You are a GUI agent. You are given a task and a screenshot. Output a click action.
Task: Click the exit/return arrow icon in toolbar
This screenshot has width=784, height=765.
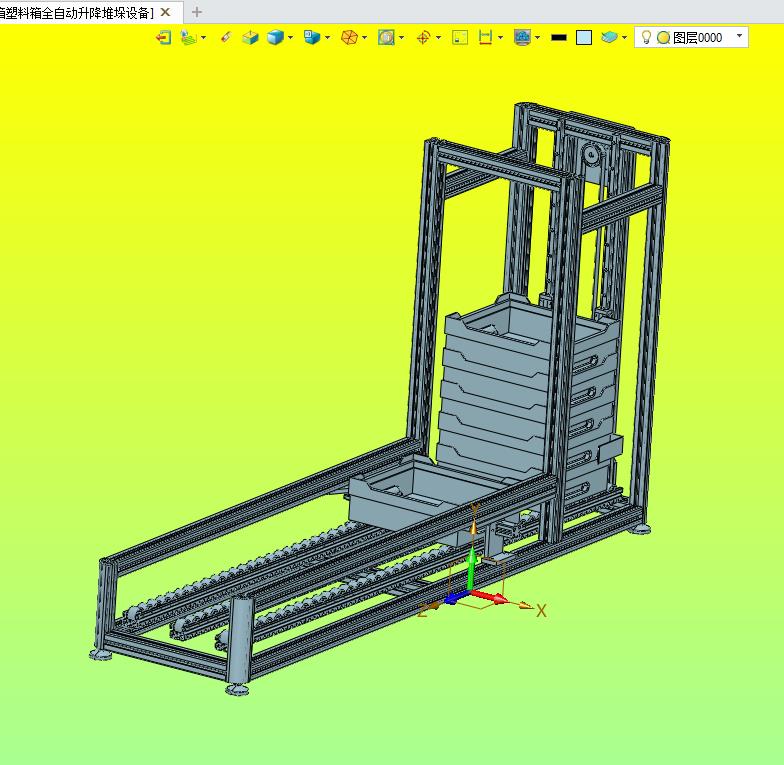(163, 38)
